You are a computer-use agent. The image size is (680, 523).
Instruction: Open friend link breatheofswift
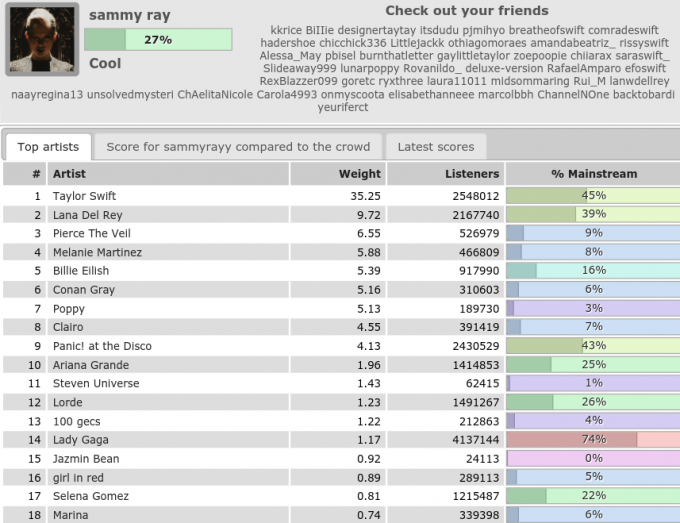click(x=546, y=30)
